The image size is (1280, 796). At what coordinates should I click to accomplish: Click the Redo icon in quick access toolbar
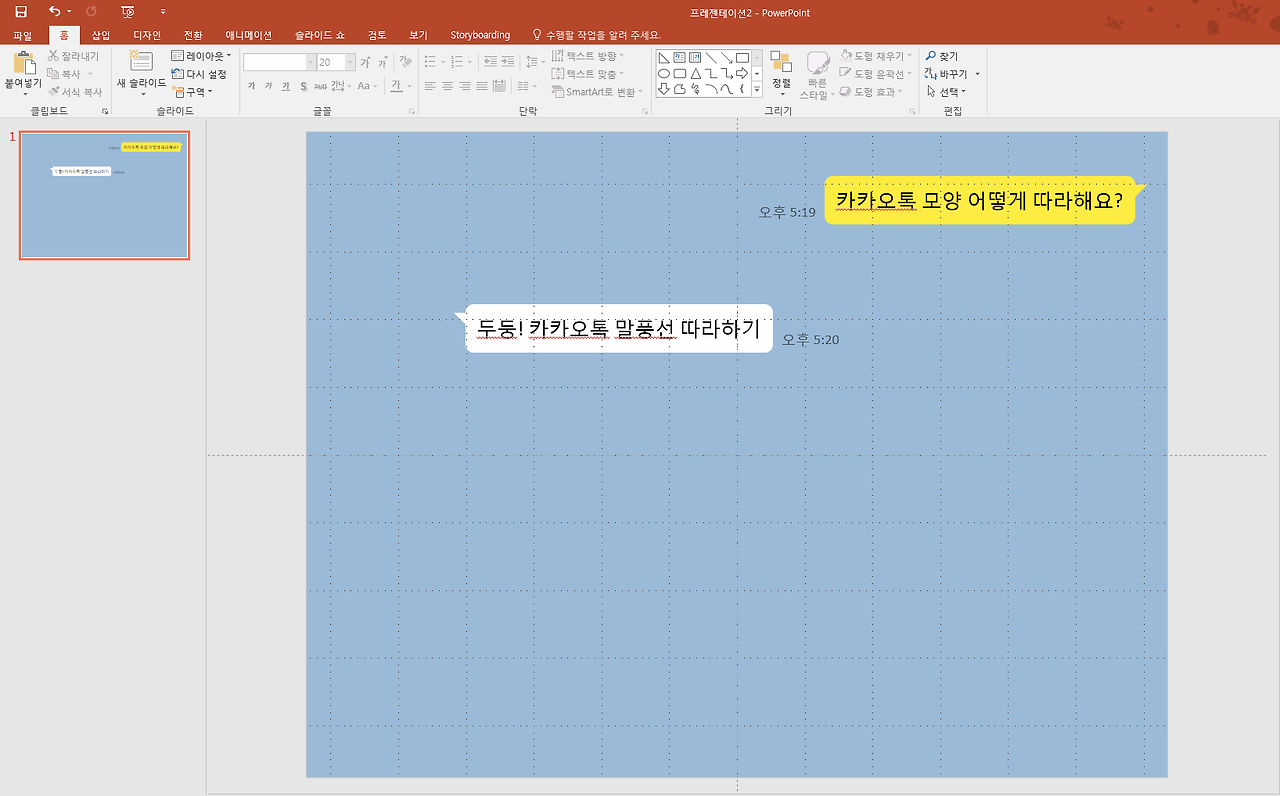91,12
